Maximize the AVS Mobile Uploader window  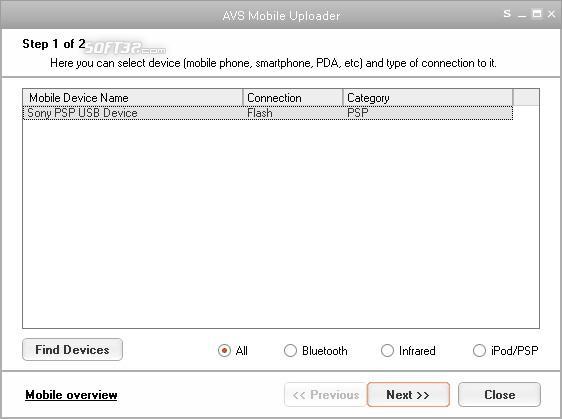pyautogui.click(x=537, y=14)
